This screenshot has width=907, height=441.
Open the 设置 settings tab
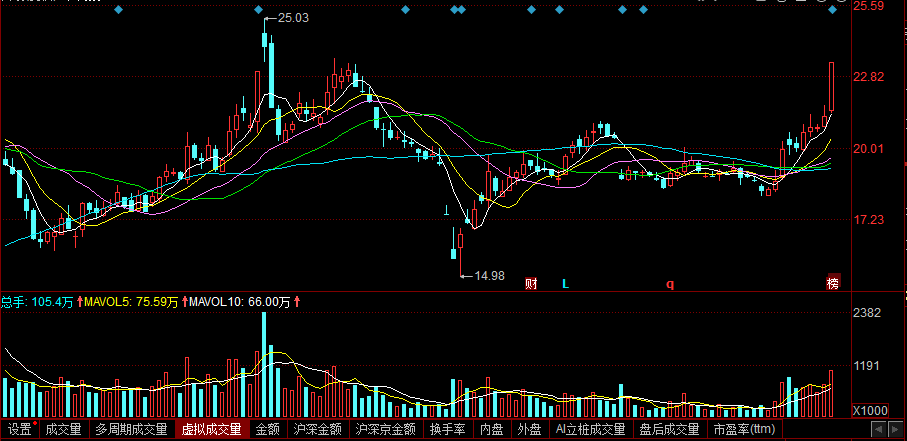pos(20,429)
